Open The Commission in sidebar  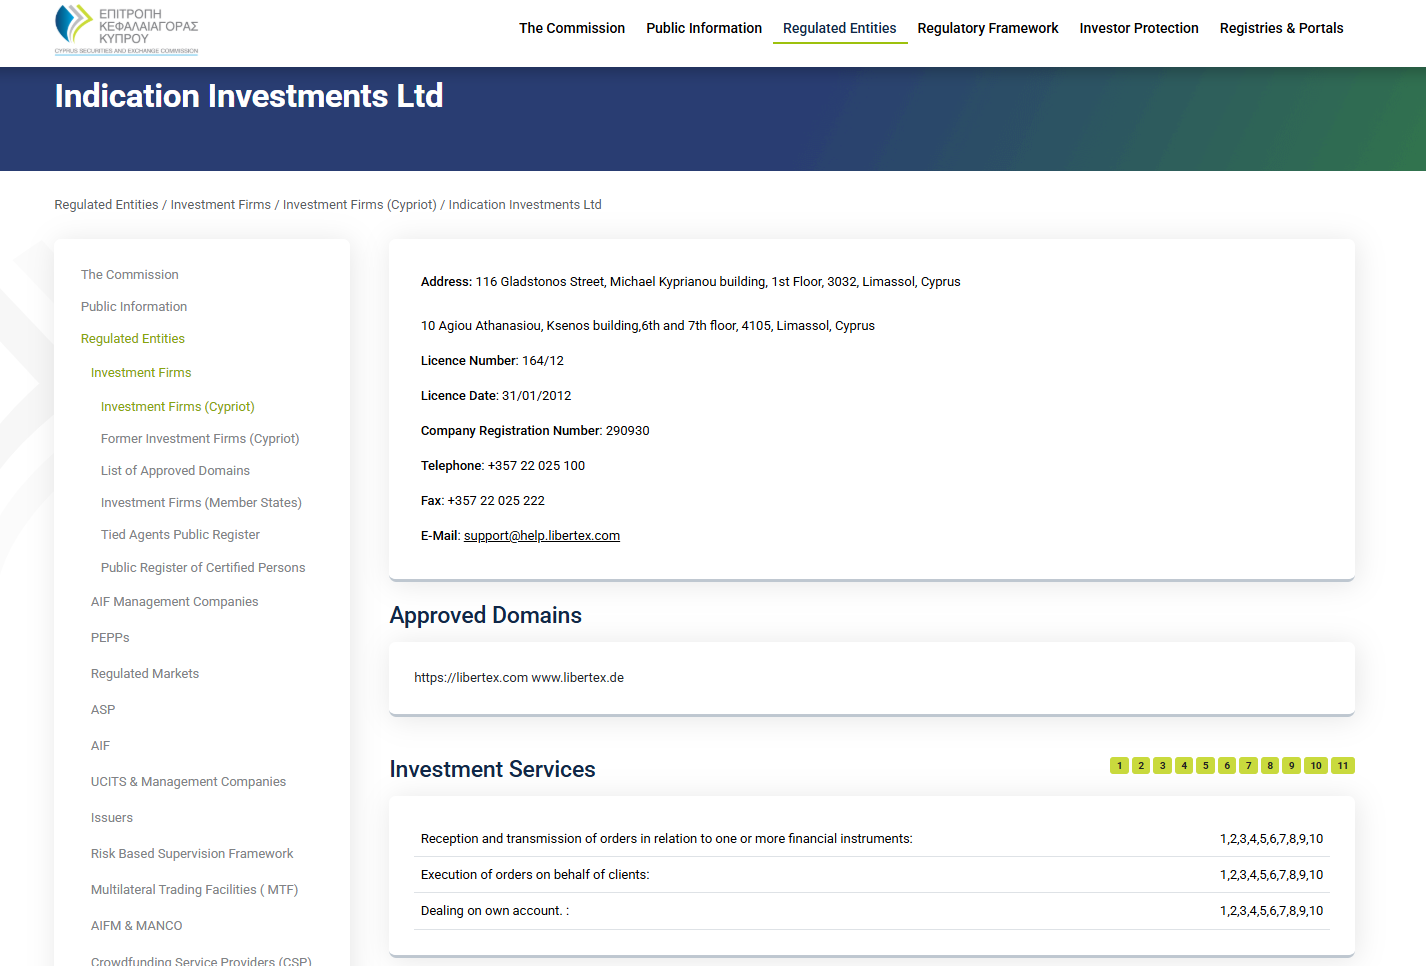point(130,275)
